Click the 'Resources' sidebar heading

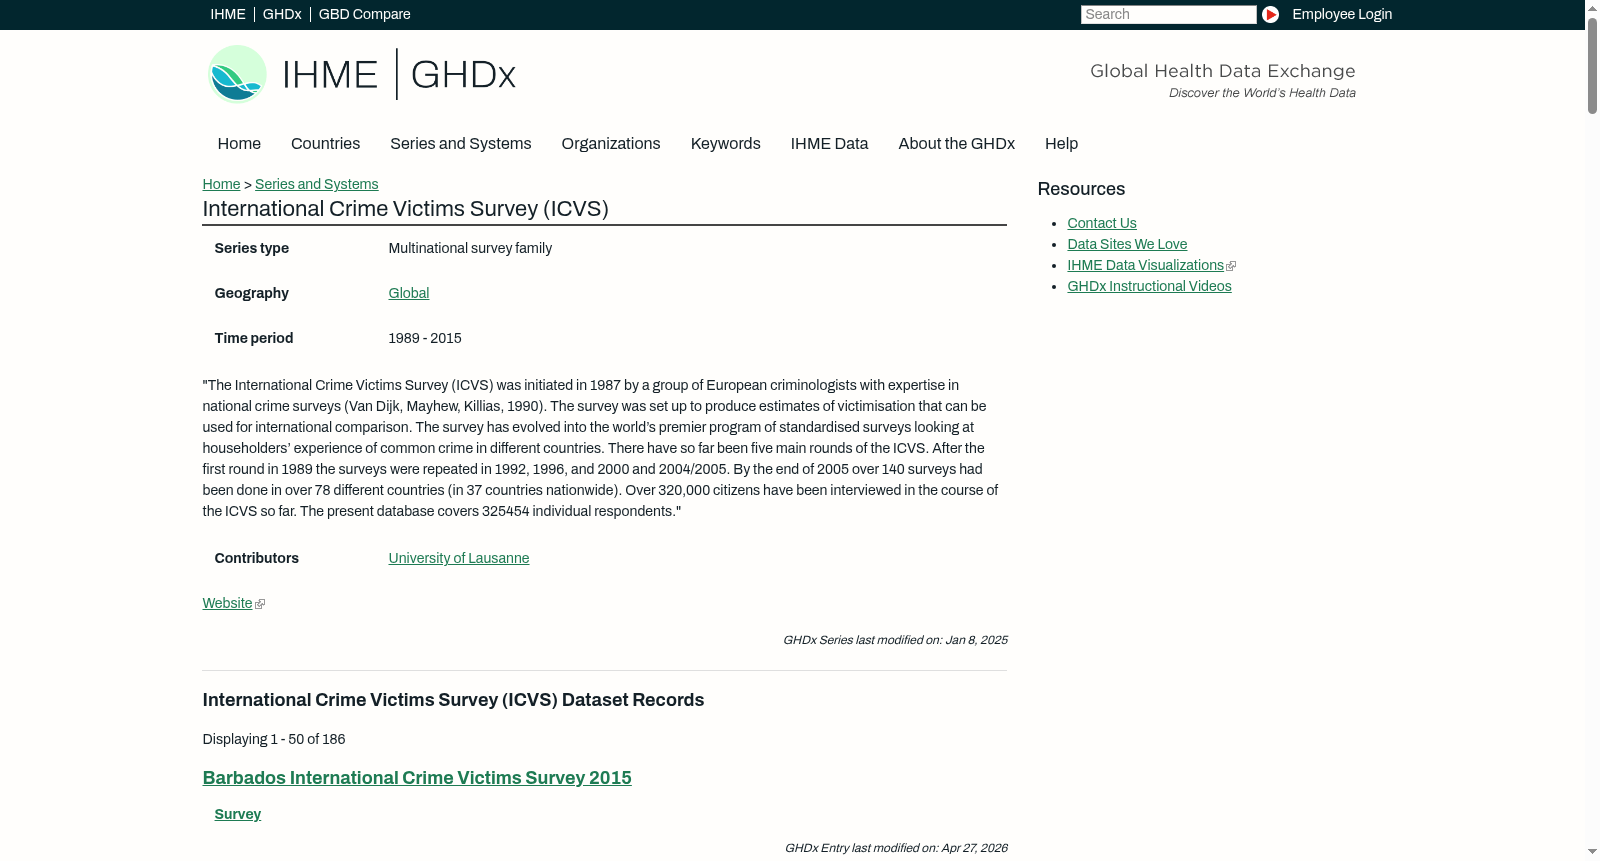(x=1081, y=189)
